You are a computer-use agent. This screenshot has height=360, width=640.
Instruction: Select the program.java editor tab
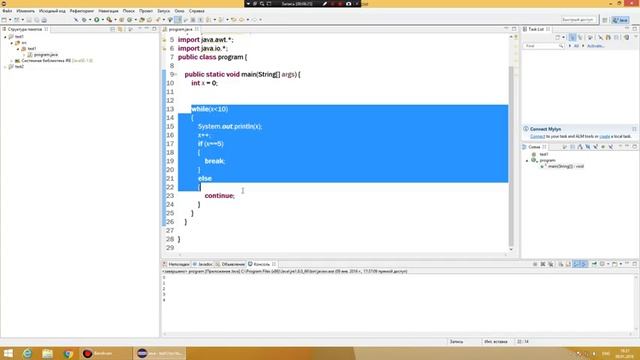180,29
